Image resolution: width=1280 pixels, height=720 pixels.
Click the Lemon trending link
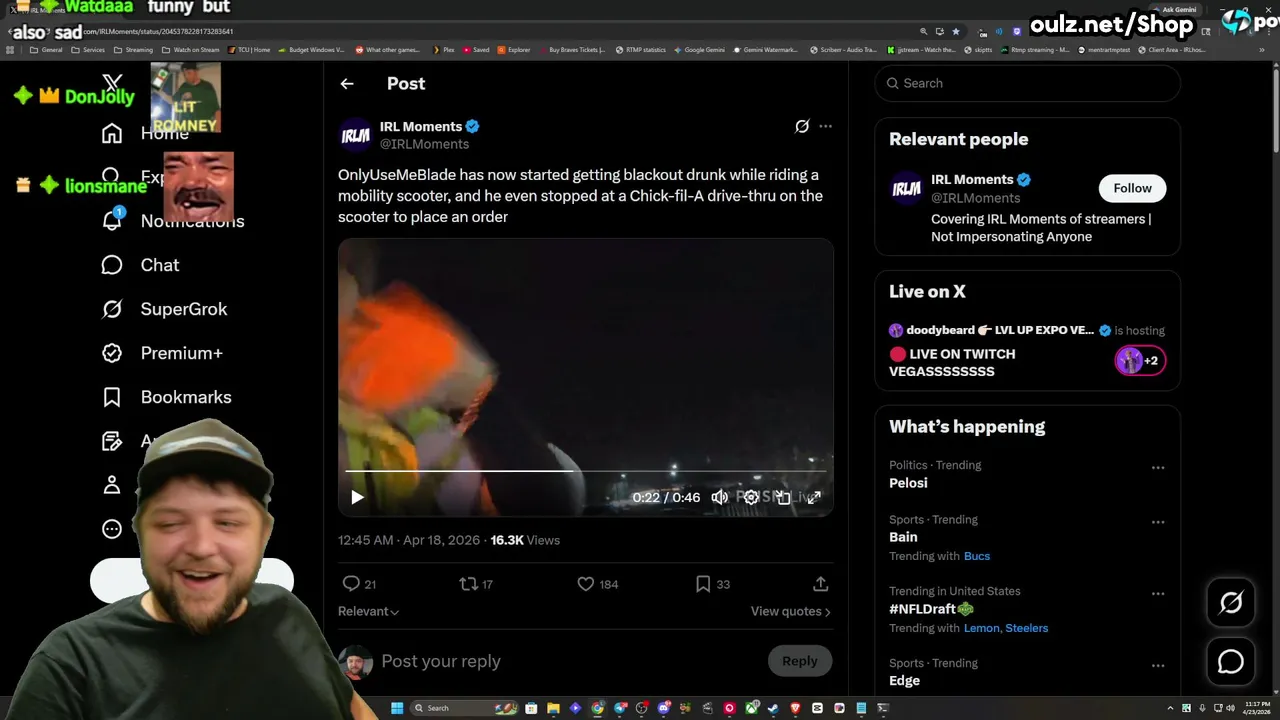[981, 628]
